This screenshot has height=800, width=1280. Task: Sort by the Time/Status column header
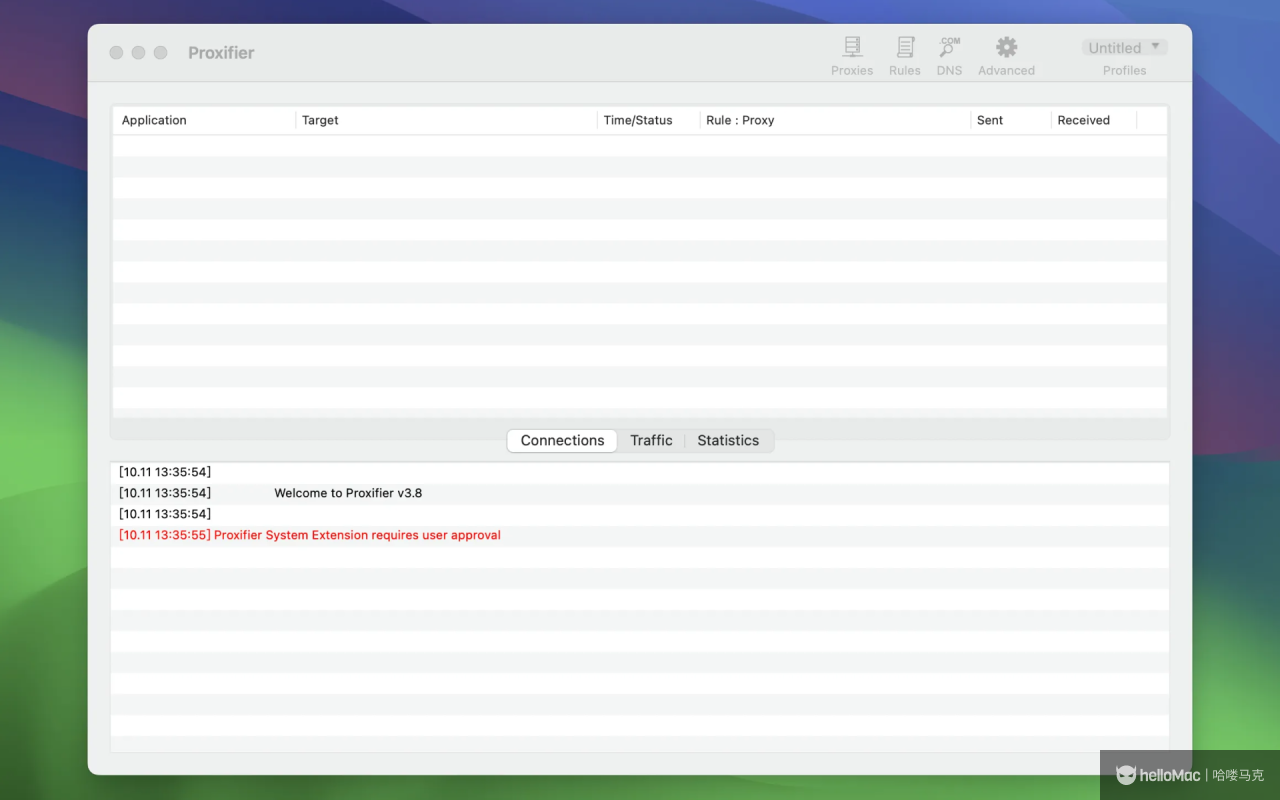pyautogui.click(x=649, y=120)
